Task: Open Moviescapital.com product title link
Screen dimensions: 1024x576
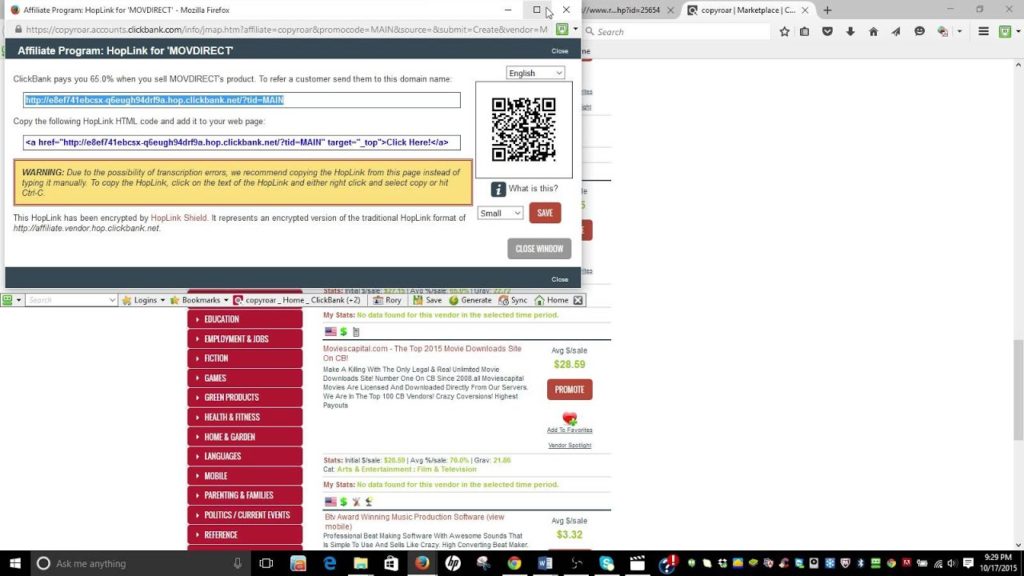Action: click(x=422, y=353)
